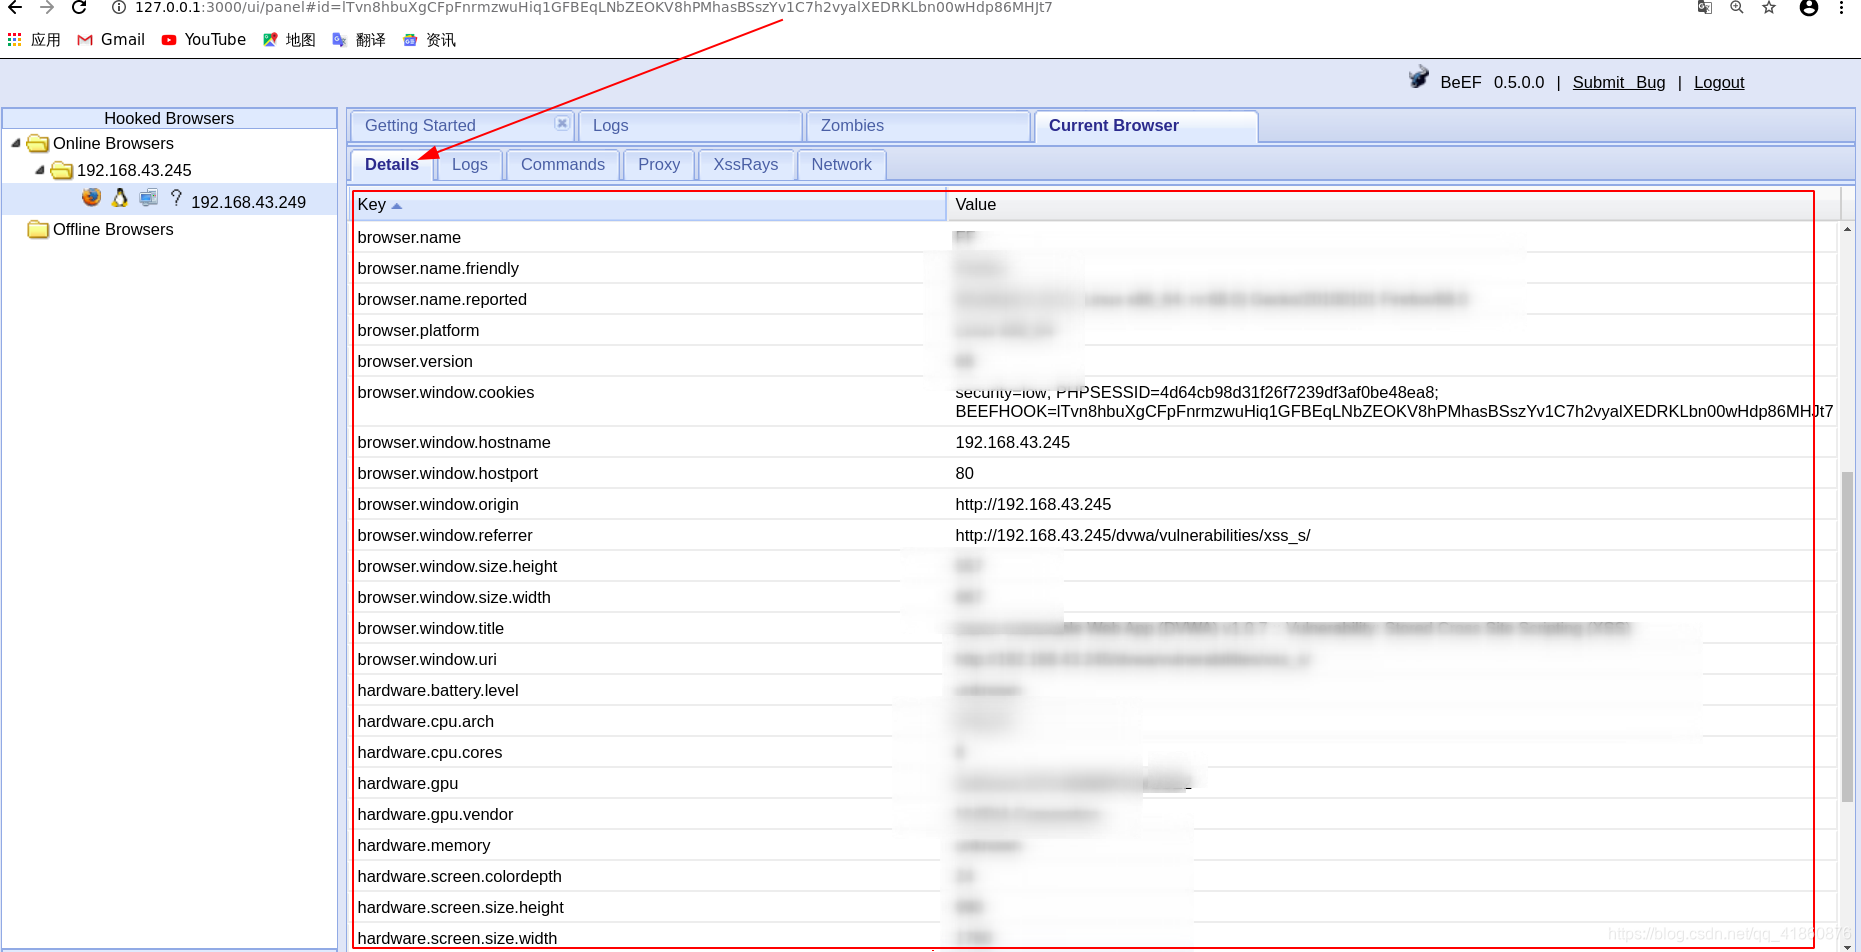The image size is (1861, 952).
Task: Click the BeEF logo icon
Action: pos(1419,78)
